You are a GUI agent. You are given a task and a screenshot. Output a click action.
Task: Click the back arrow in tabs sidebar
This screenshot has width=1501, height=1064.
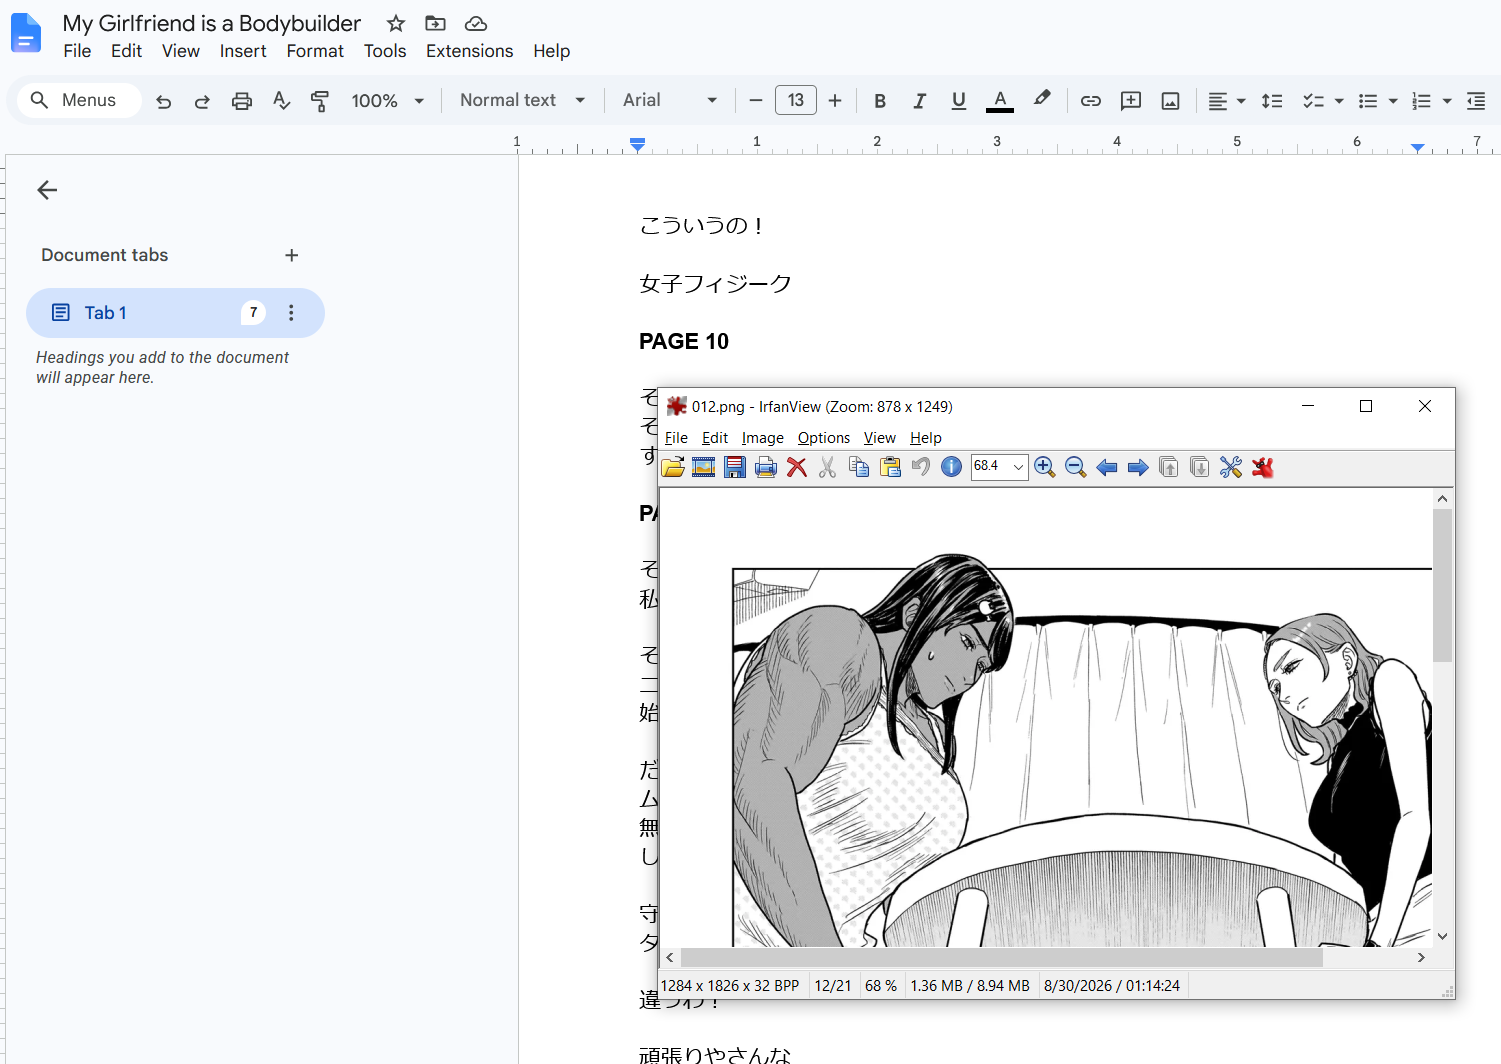[x=47, y=190]
